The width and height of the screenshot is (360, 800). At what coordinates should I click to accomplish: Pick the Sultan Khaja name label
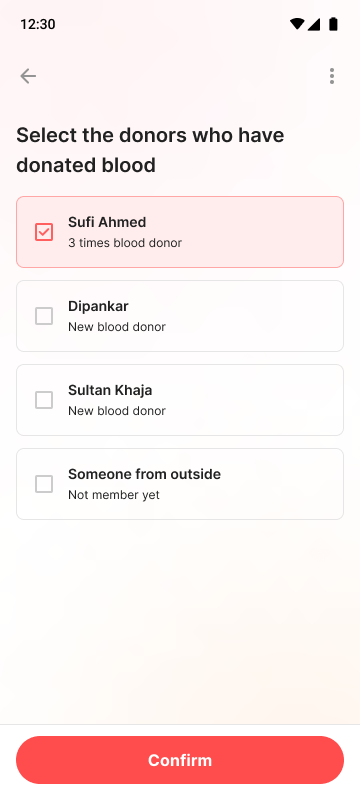click(110, 390)
